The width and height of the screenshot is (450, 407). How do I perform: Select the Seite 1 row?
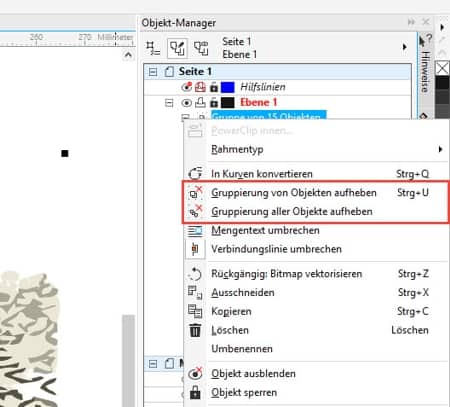click(x=277, y=72)
